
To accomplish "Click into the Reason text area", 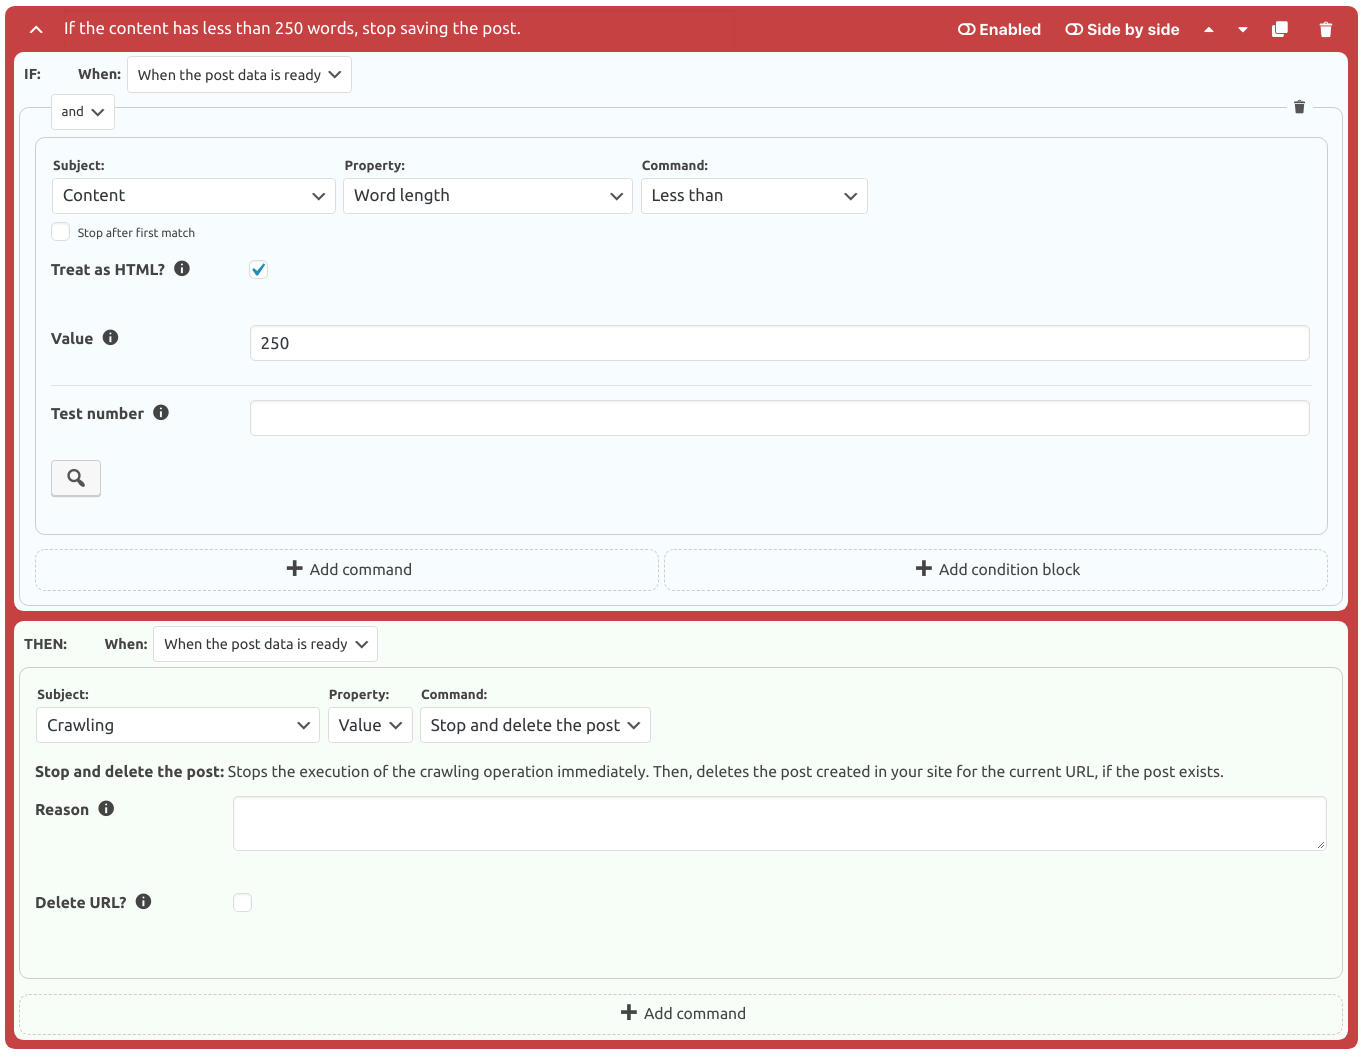I will click(780, 824).
